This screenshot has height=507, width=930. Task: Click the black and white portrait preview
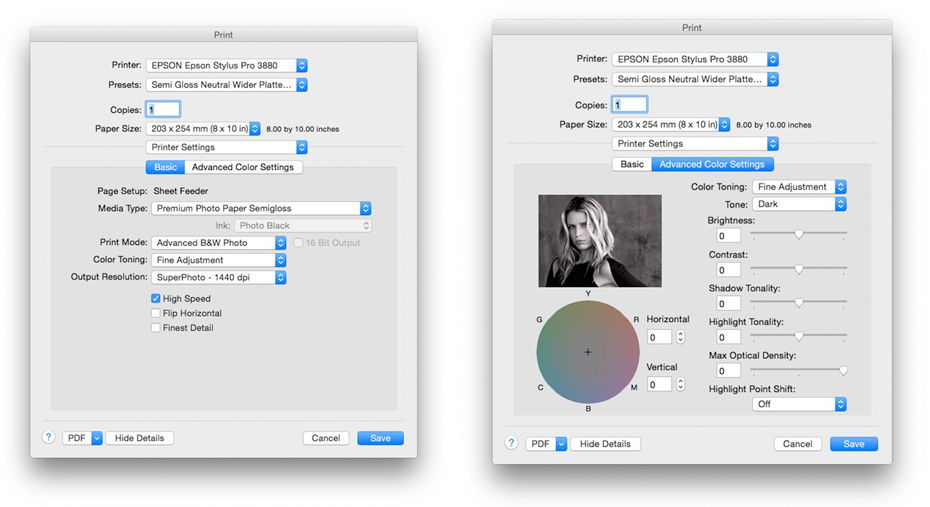click(x=585, y=241)
